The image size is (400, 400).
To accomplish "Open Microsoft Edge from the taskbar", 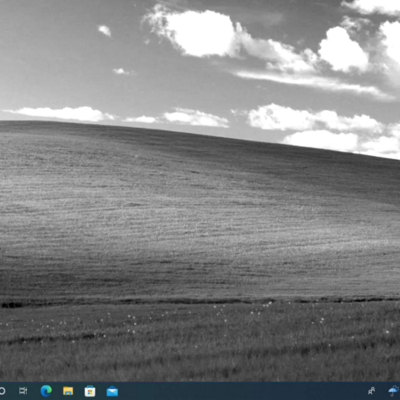I will tap(46, 391).
